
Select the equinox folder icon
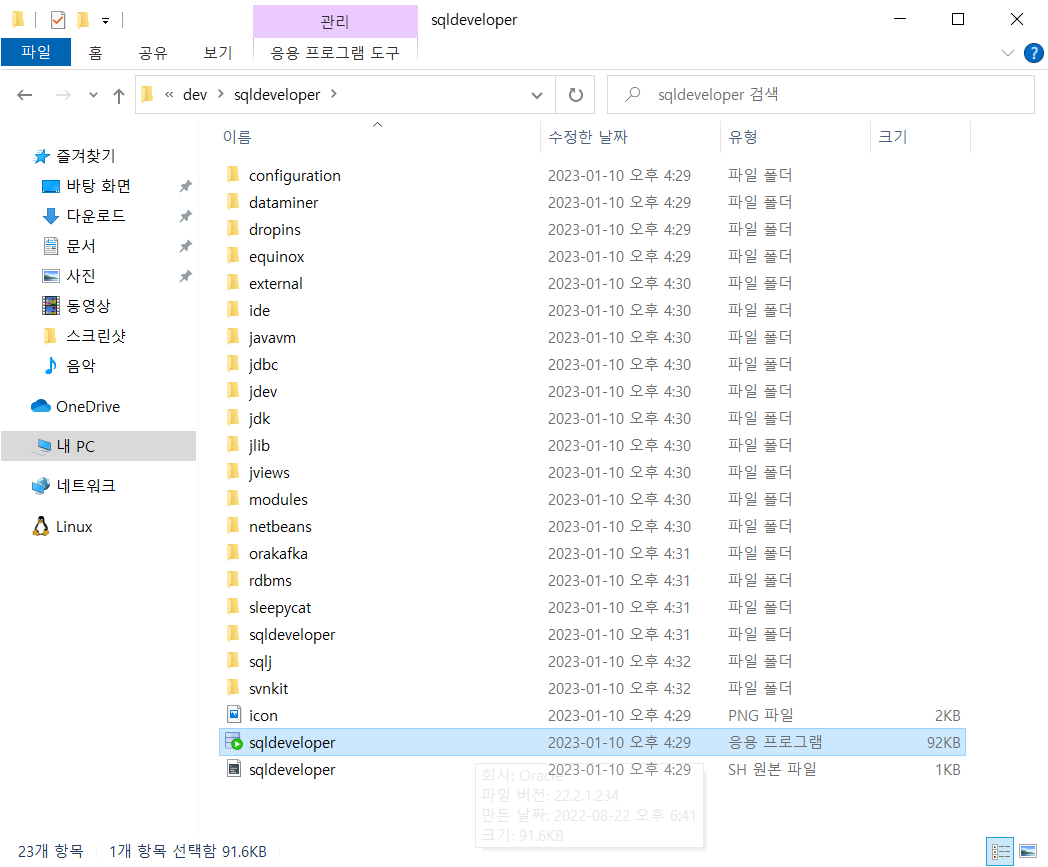coord(233,255)
